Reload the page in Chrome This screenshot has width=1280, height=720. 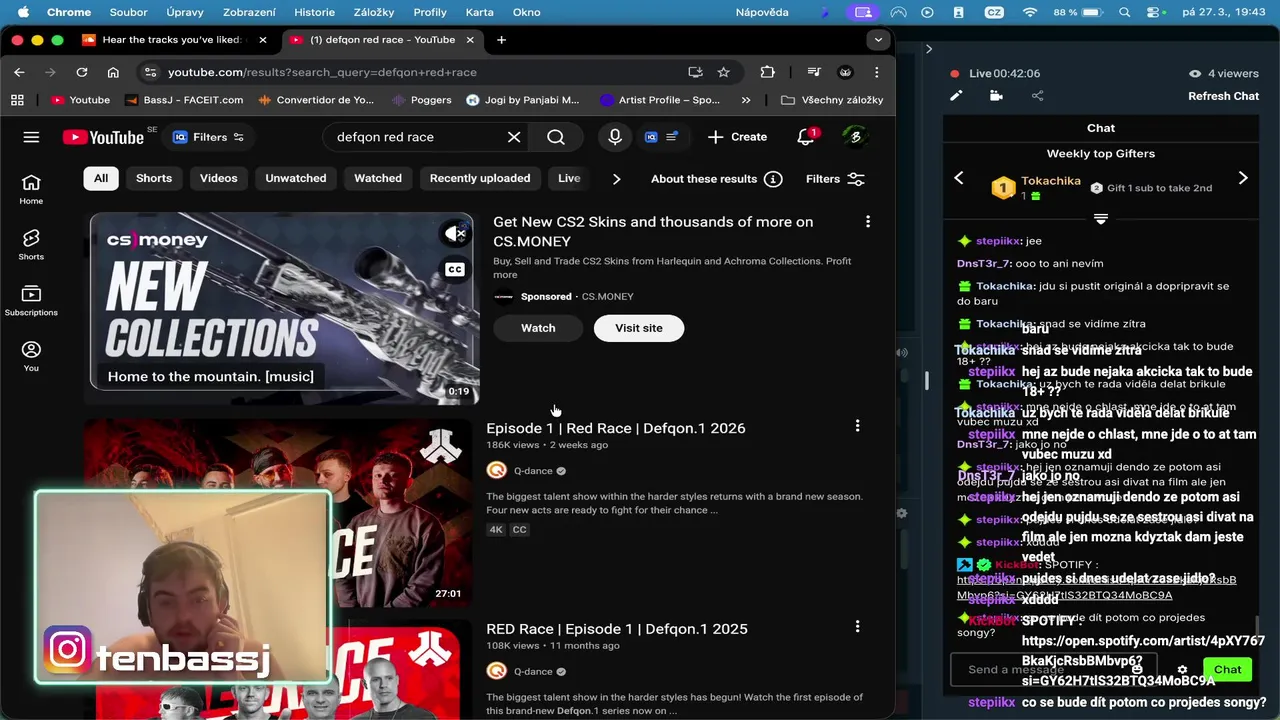click(x=82, y=72)
